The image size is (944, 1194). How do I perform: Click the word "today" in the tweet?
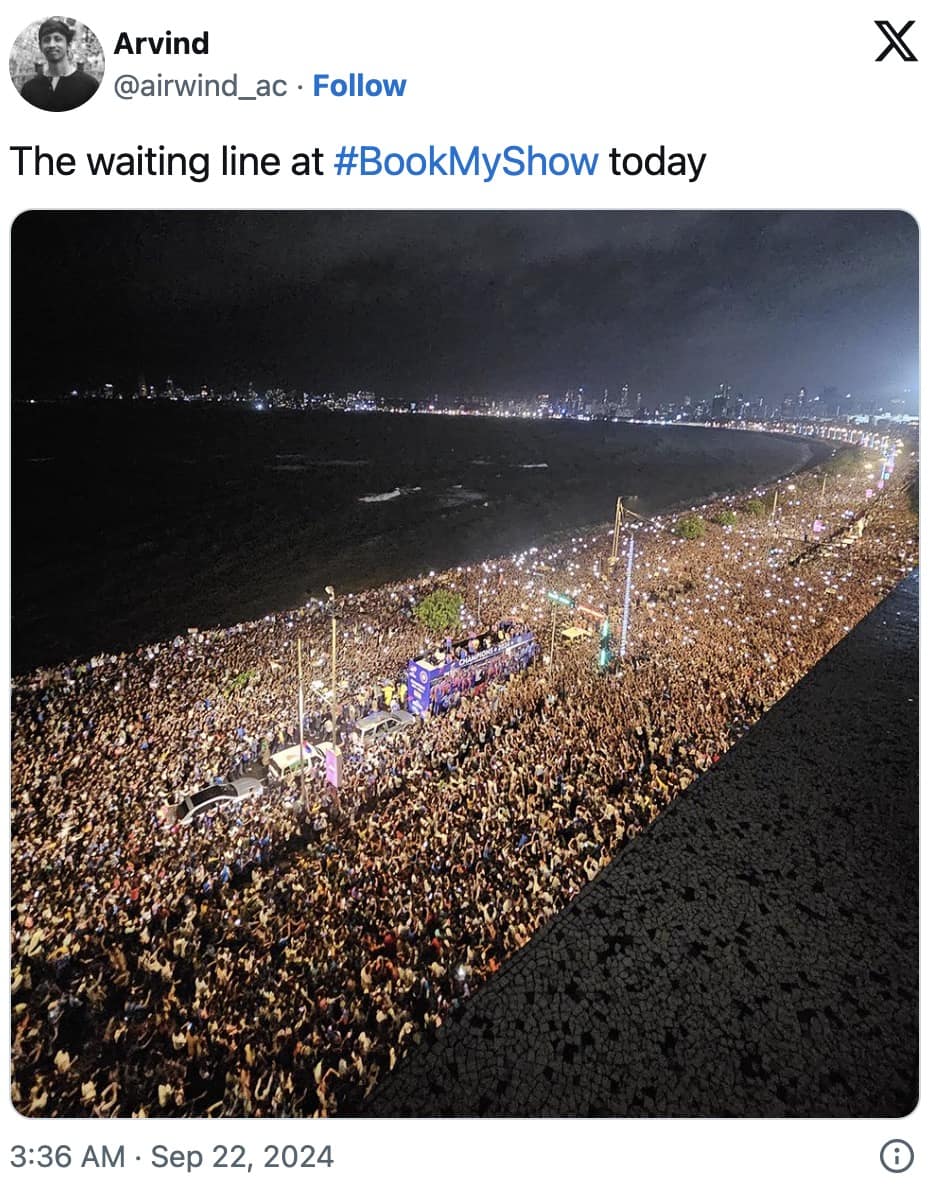point(657,161)
